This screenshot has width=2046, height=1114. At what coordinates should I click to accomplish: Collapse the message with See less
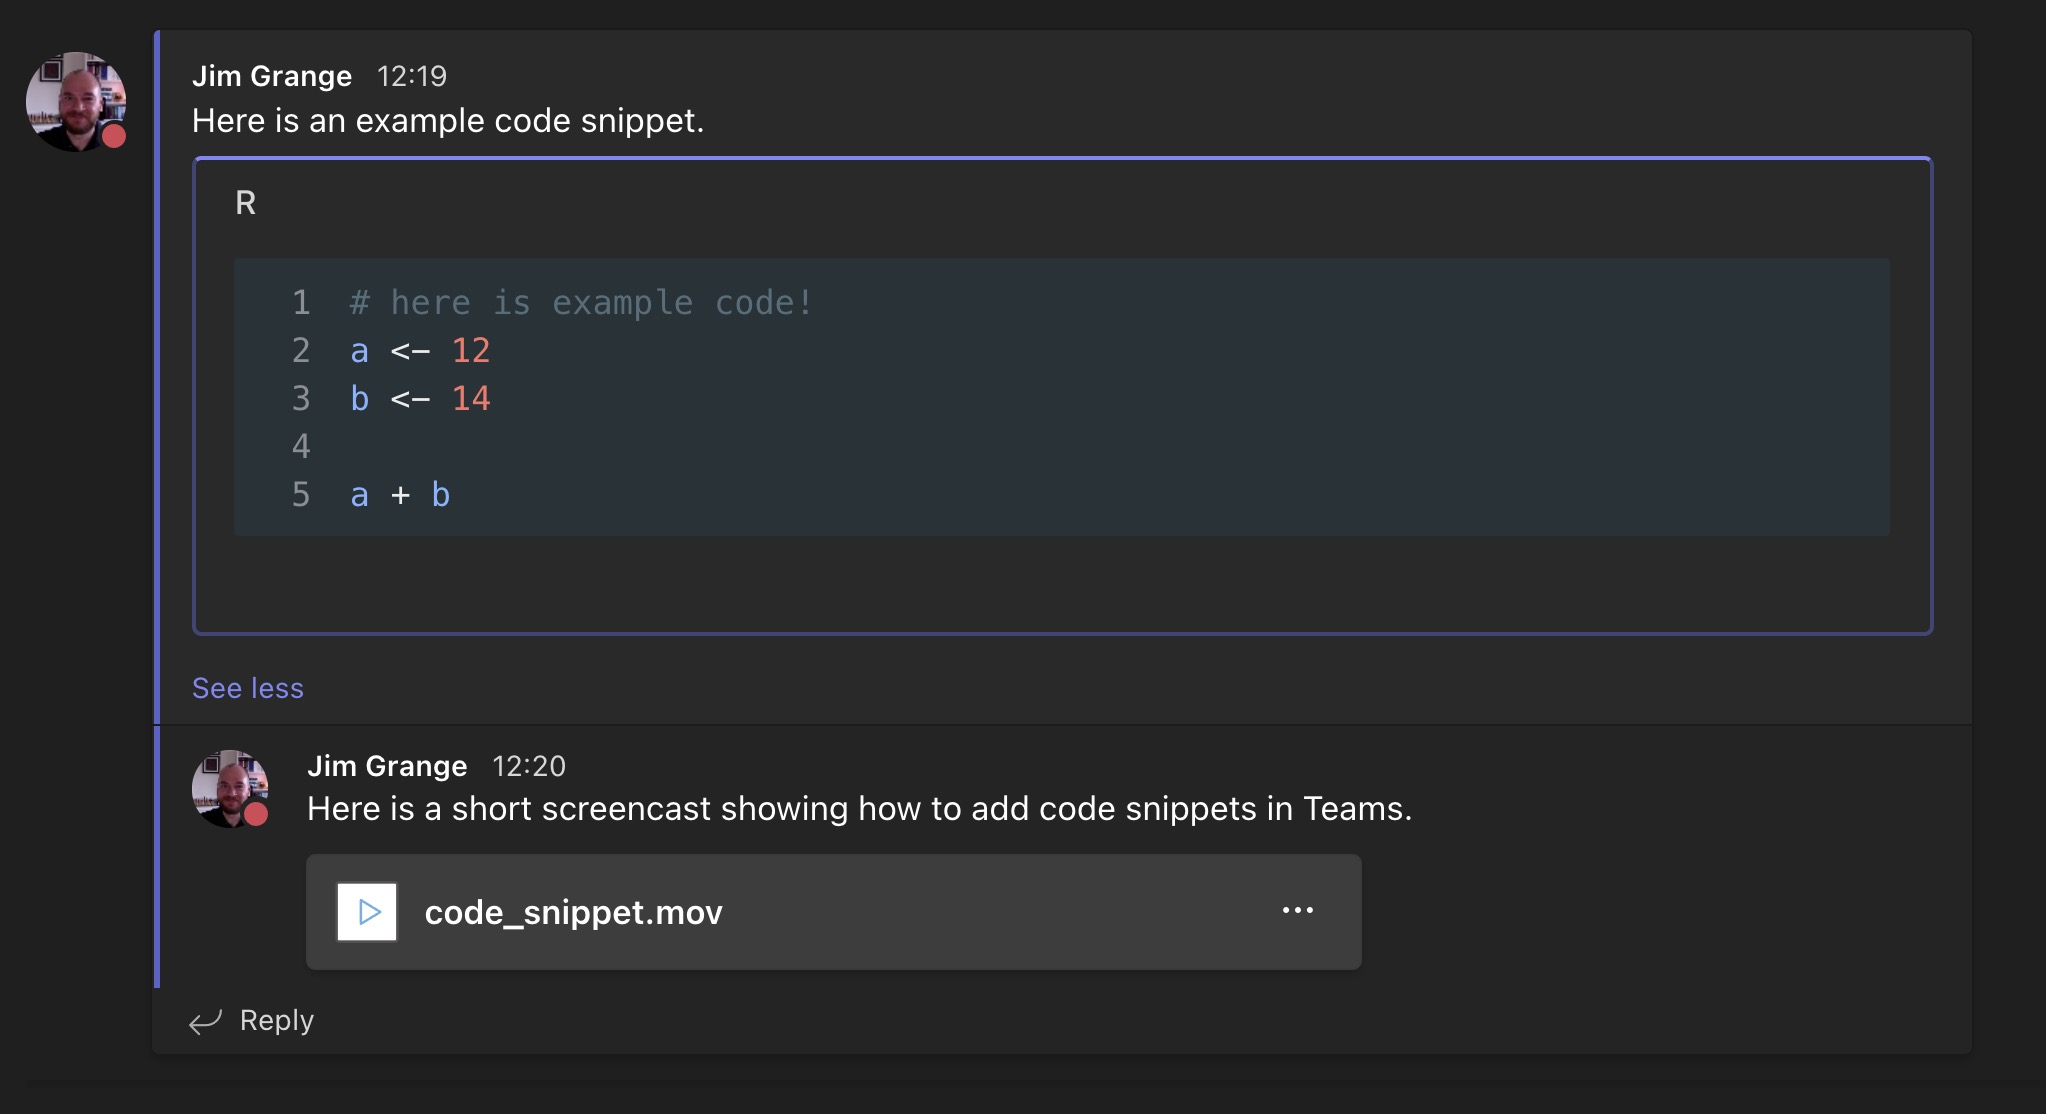247,688
